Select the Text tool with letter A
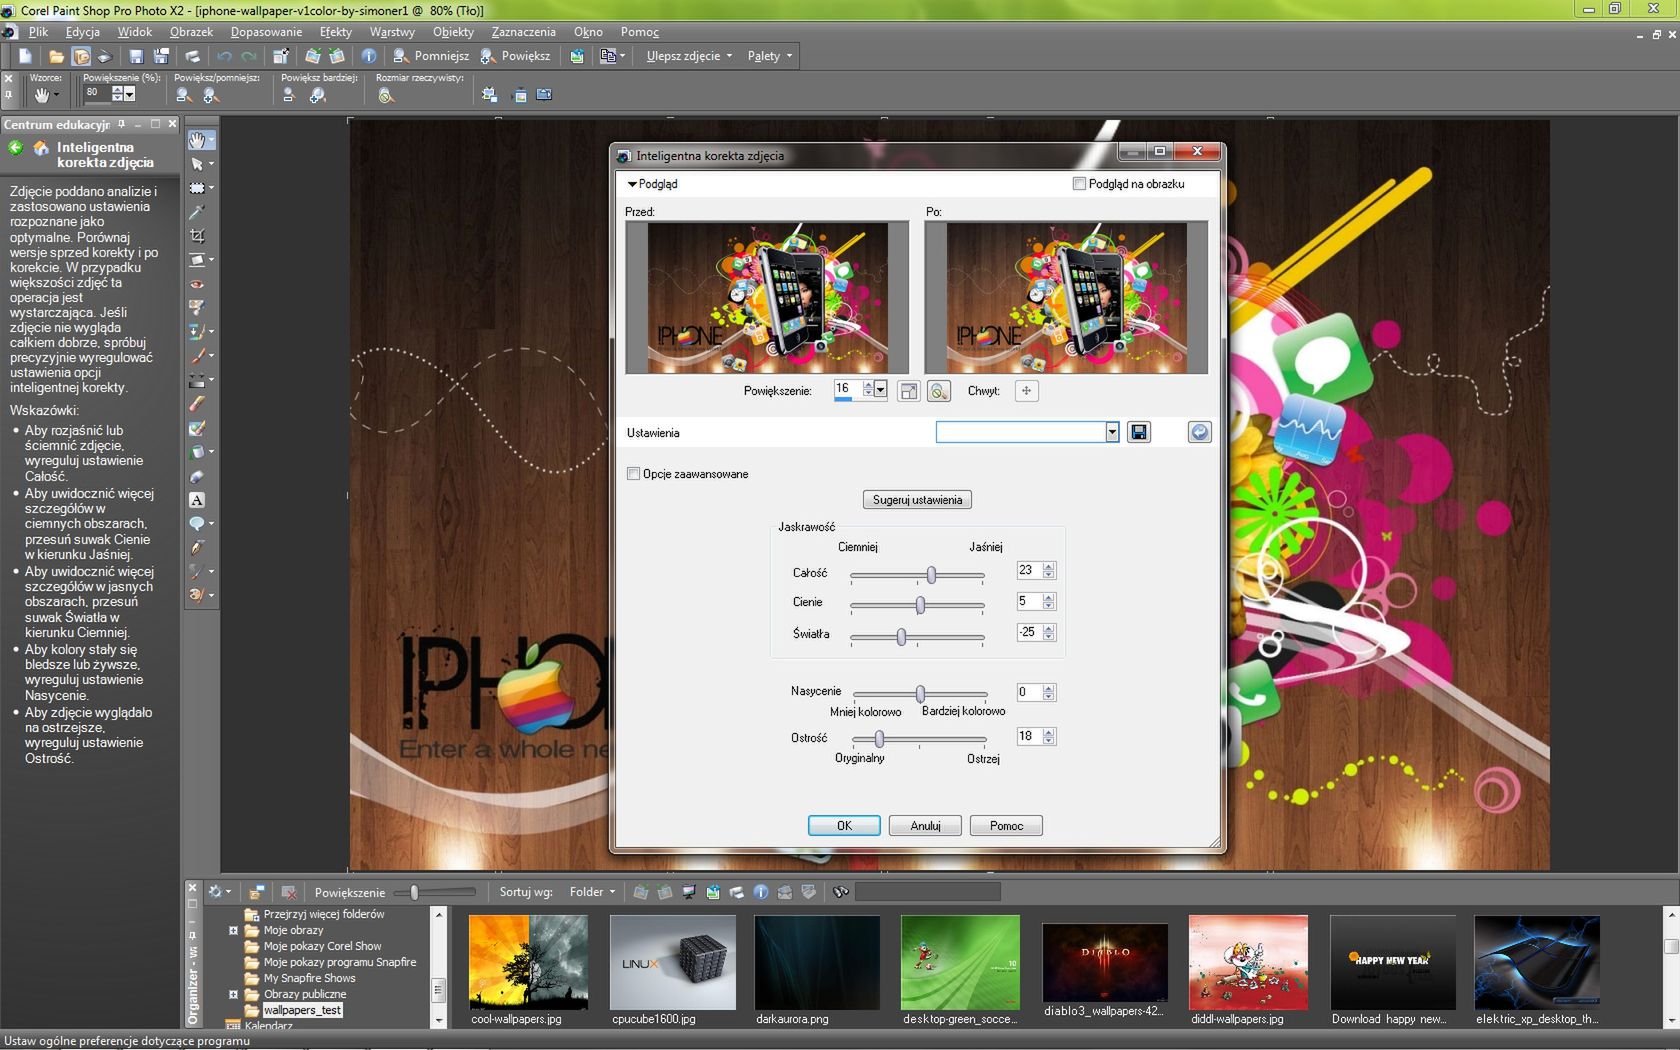 tap(198, 500)
